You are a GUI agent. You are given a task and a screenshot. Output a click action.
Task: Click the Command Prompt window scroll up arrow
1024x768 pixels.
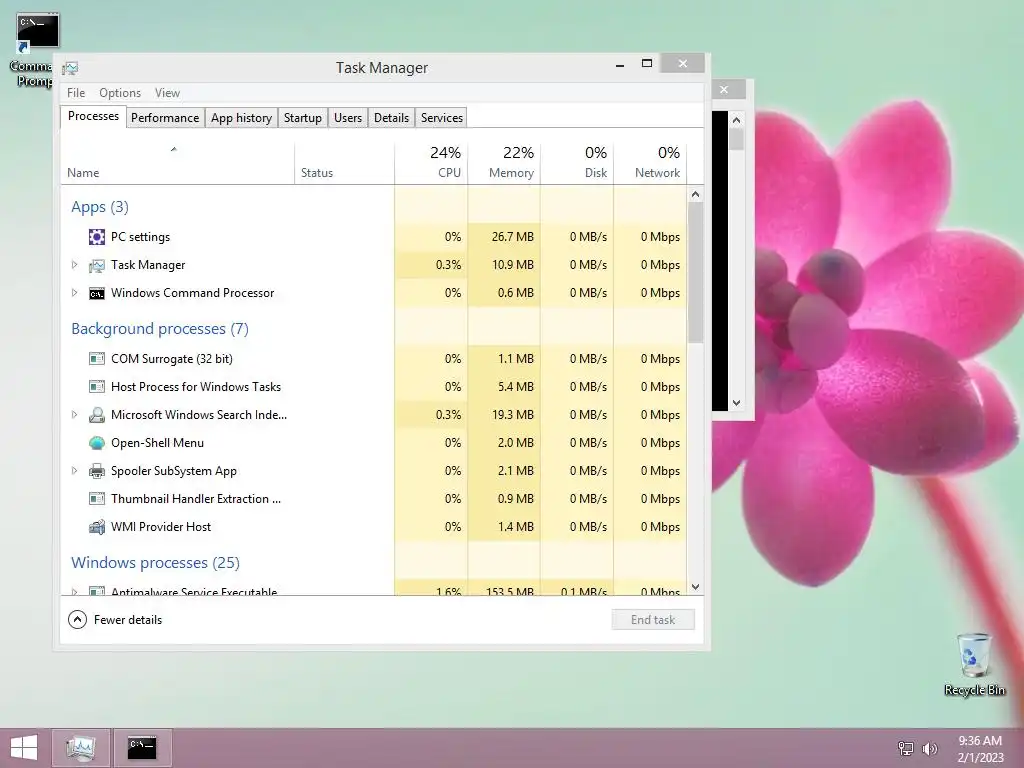click(x=737, y=120)
